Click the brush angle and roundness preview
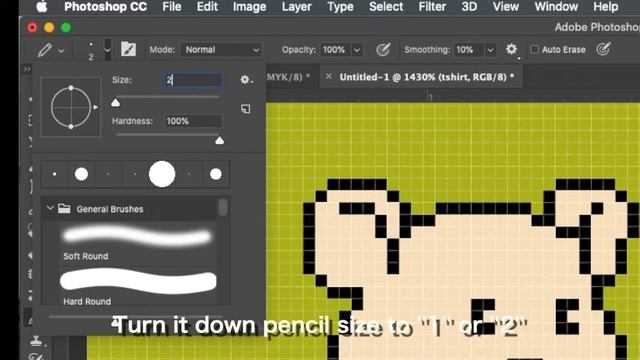 pyautogui.click(x=71, y=107)
